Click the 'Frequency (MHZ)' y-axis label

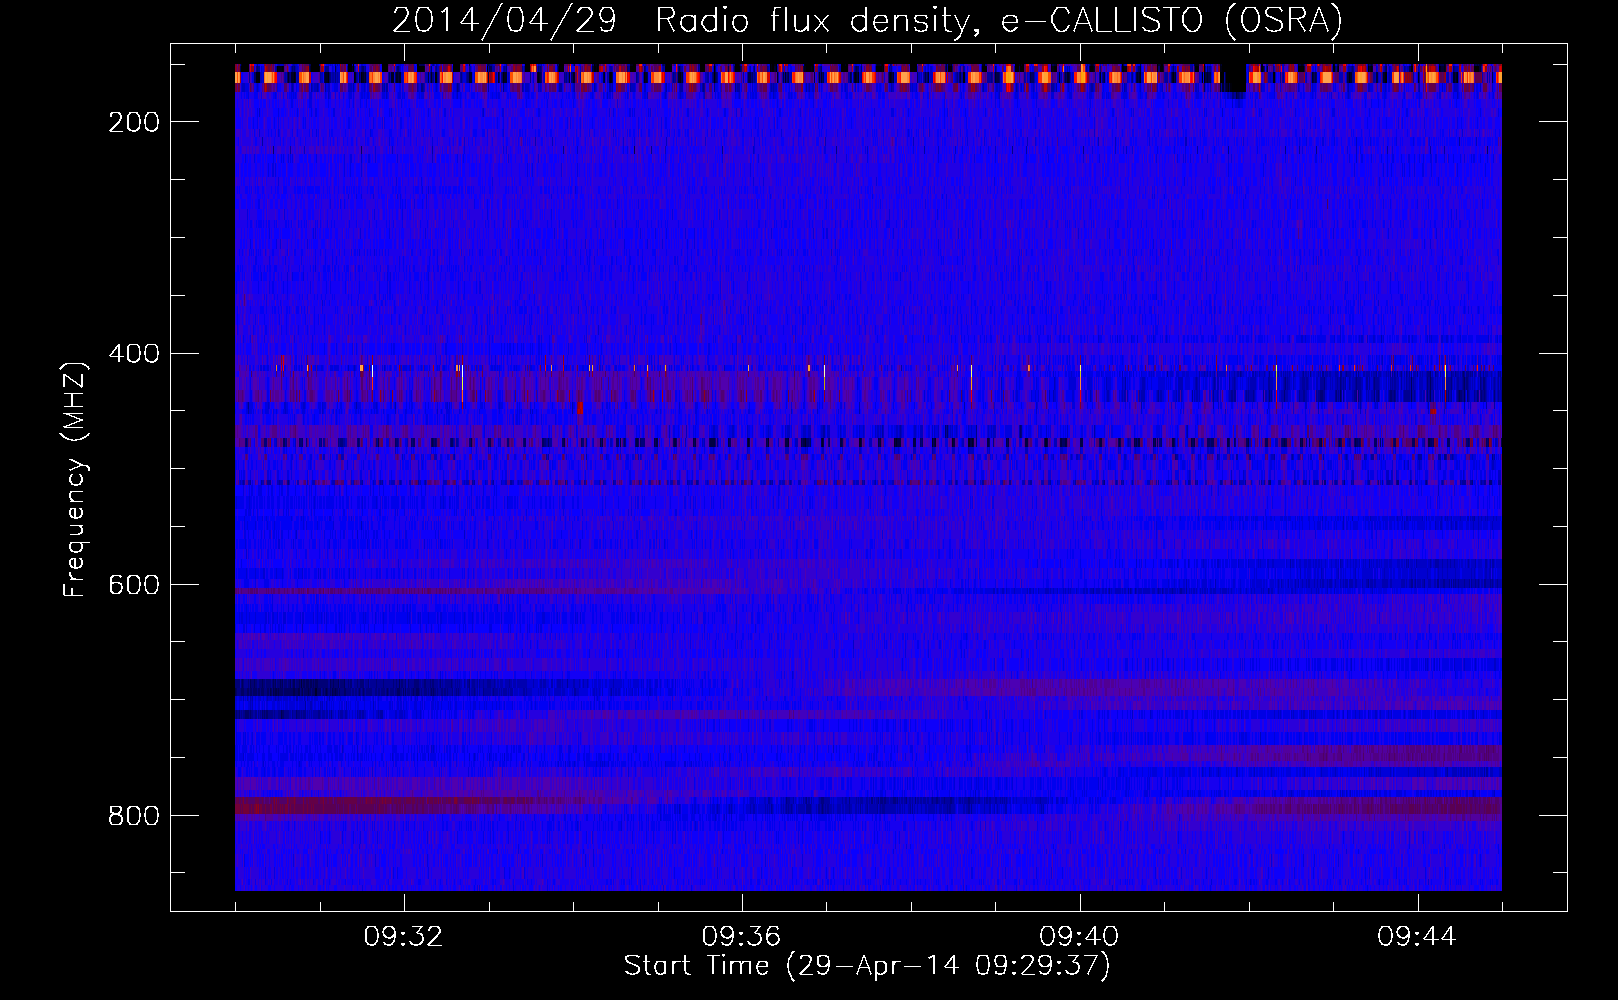75,479
